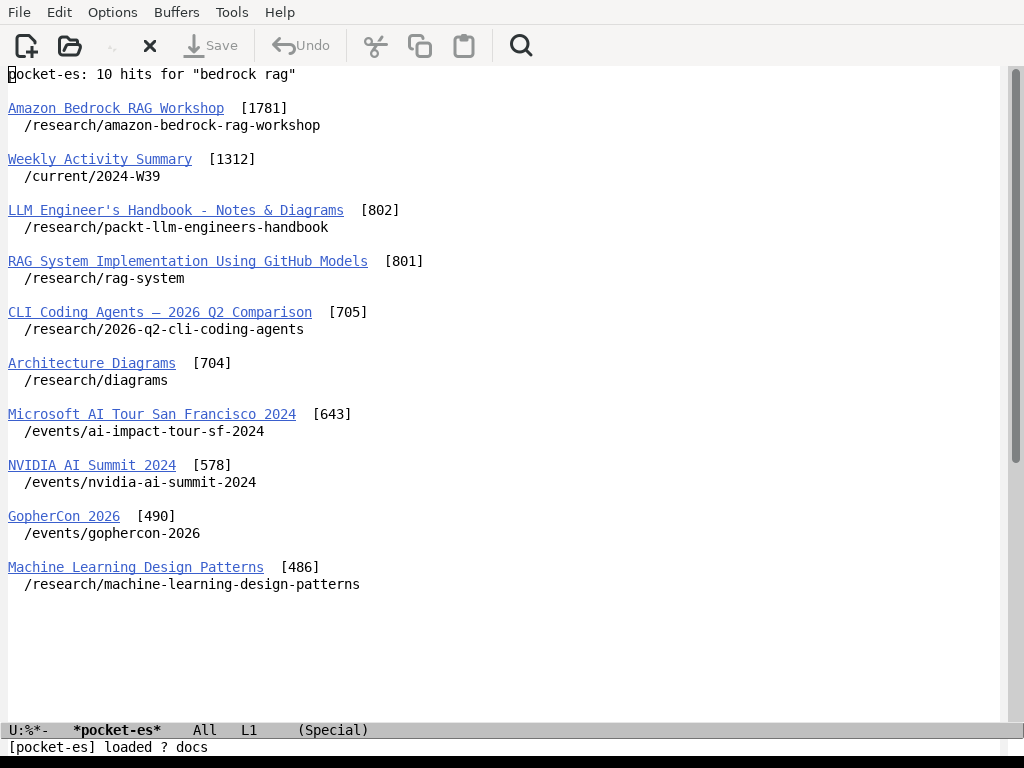1024x768 pixels.
Task: Open the Buffers menu
Action: point(176,12)
